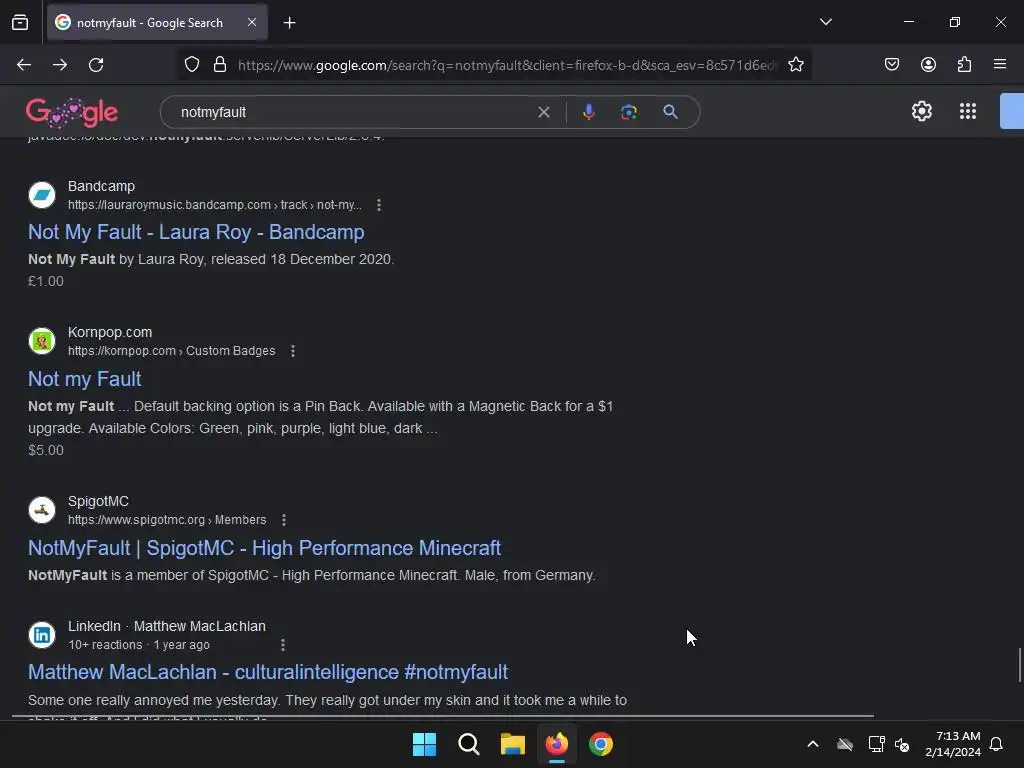Open more options for Bandcamp result
The height and width of the screenshot is (768, 1024).
379,205
